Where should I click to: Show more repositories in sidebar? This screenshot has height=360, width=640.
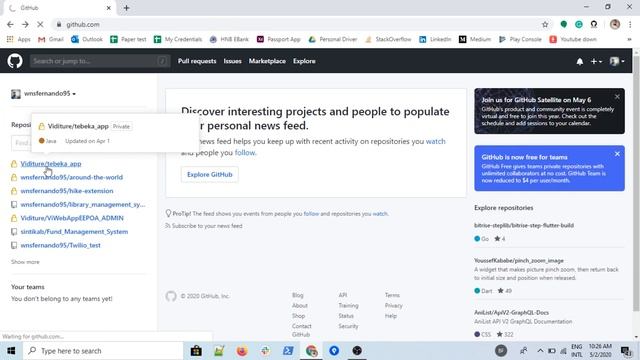pyautogui.click(x=25, y=262)
